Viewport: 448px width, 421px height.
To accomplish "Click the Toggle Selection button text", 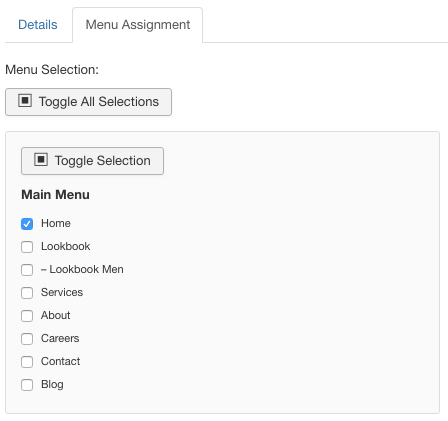I will pos(103,161).
